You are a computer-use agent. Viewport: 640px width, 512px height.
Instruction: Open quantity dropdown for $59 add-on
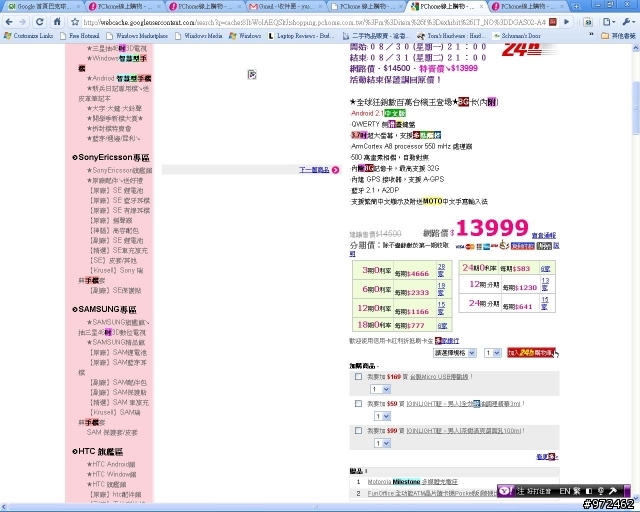(383, 416)
